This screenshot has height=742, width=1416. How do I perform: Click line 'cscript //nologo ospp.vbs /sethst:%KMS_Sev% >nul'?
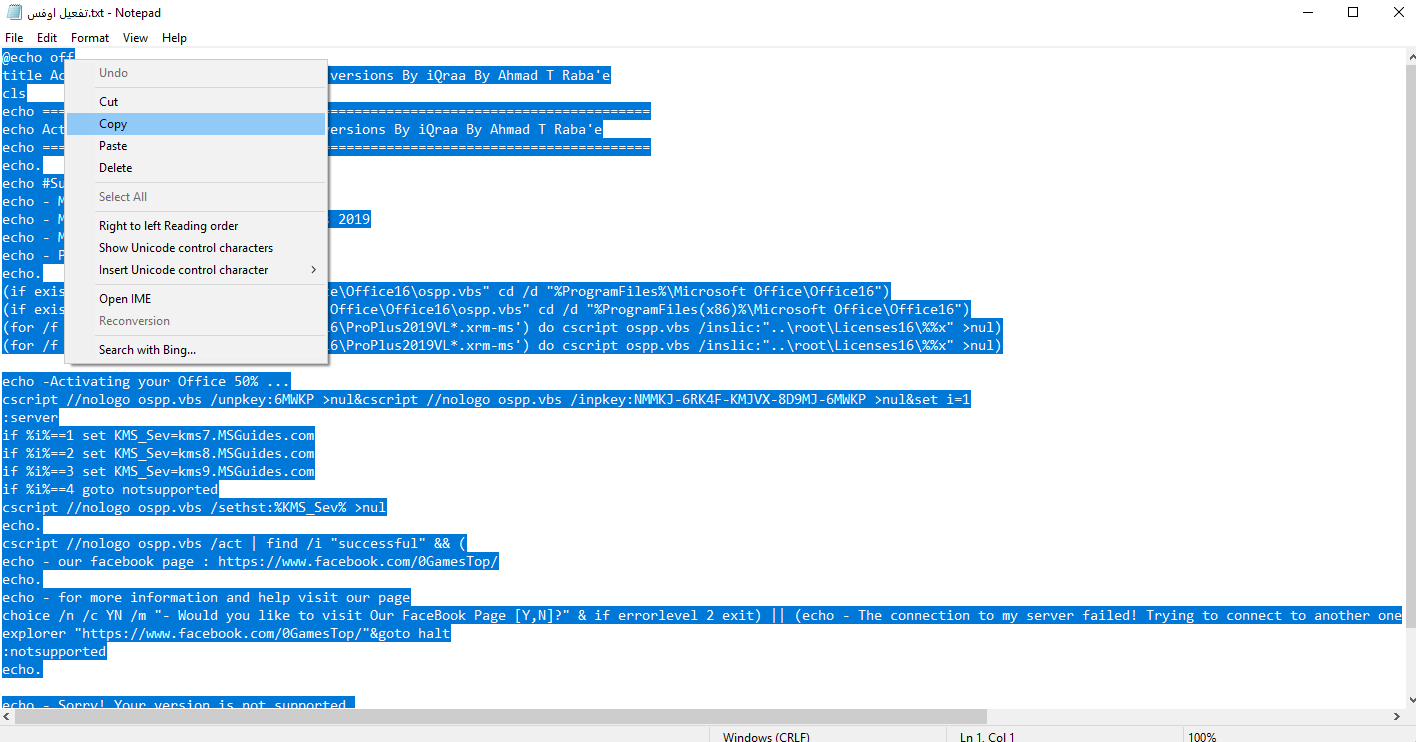(x=194, y=508)
